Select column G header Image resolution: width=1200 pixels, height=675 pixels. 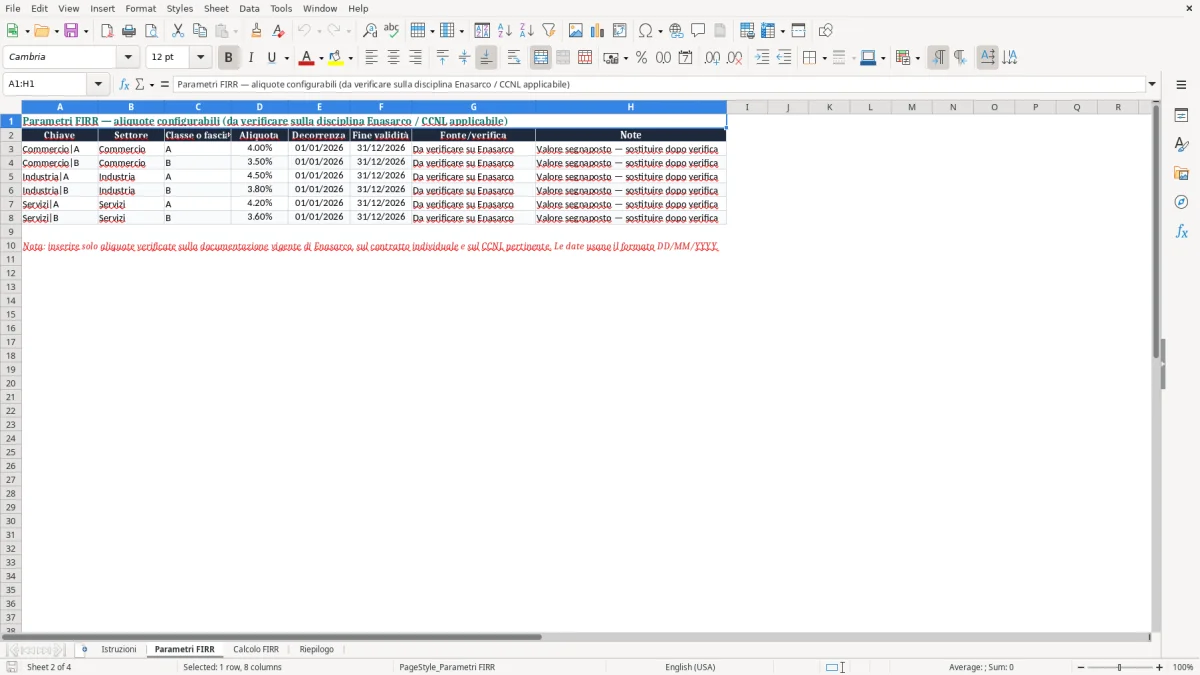tap(473, 107)
